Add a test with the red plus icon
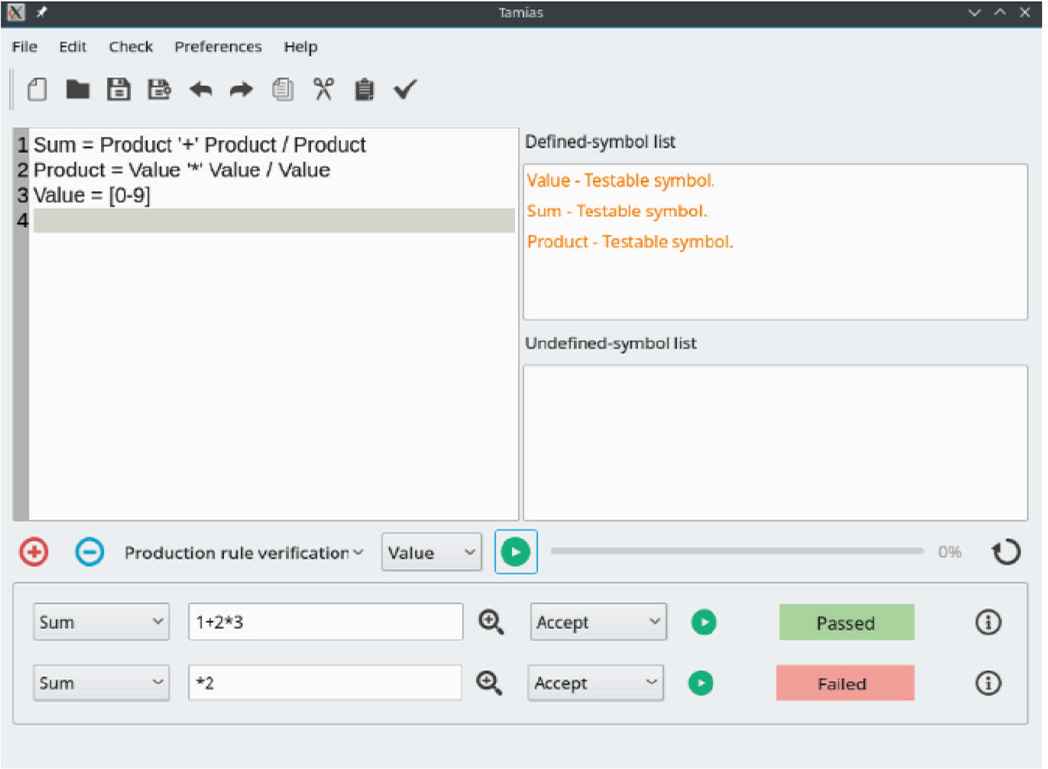This screenshot has height=769, width=1048. click(x=34, y=552)
